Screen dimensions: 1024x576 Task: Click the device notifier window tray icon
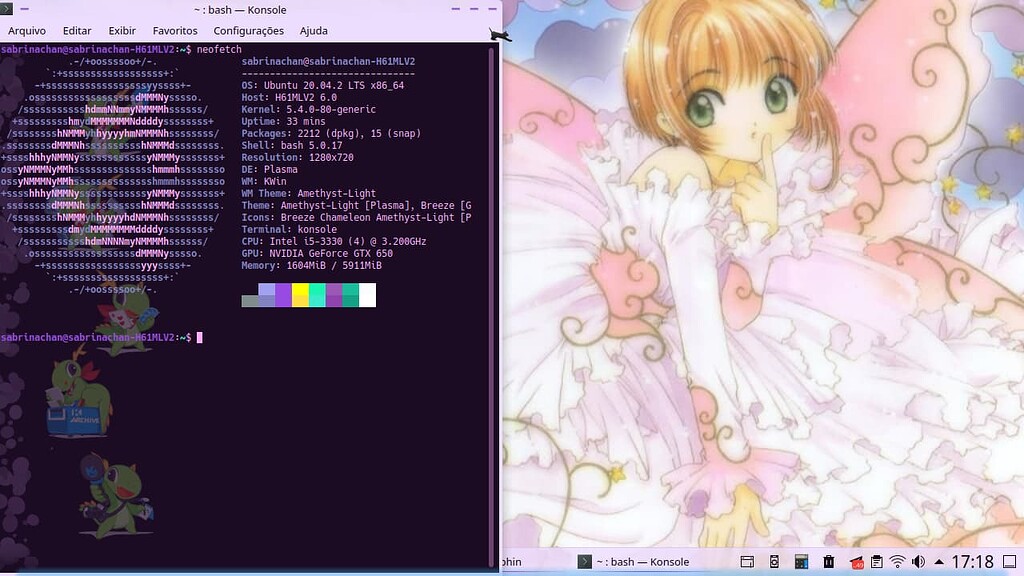(747, 562)
